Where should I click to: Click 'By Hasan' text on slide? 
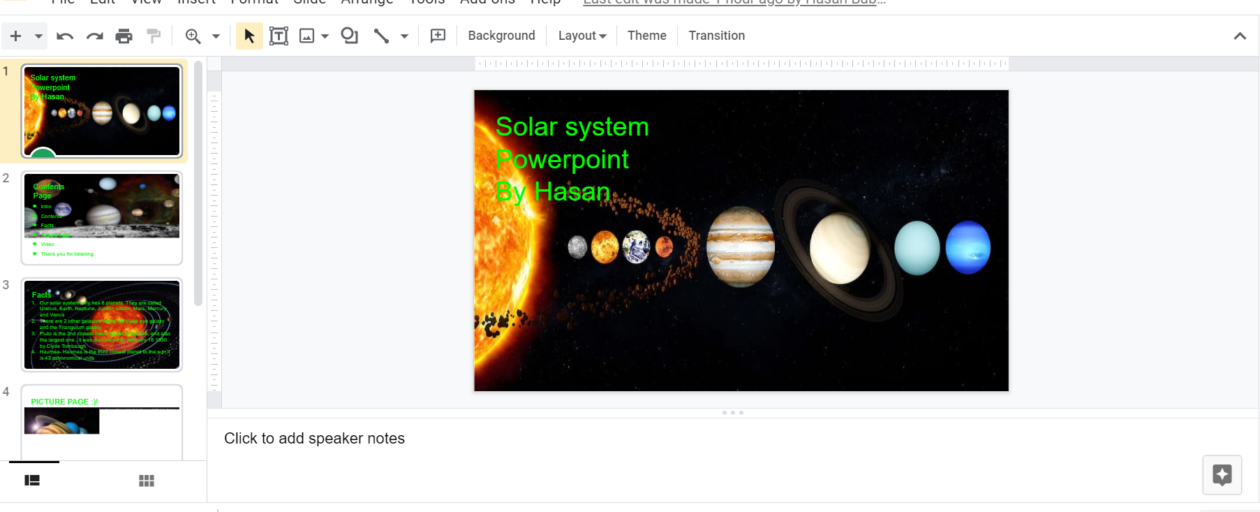coord(553,192)
